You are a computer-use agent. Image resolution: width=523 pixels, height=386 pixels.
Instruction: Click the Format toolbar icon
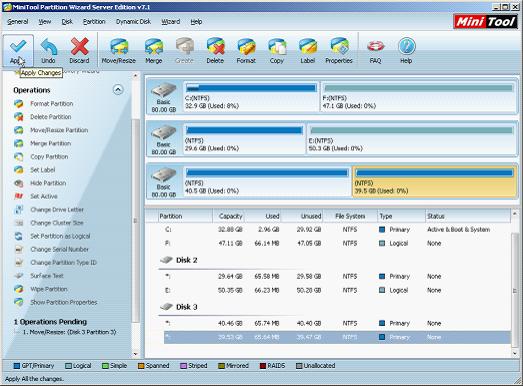point(246,51)
